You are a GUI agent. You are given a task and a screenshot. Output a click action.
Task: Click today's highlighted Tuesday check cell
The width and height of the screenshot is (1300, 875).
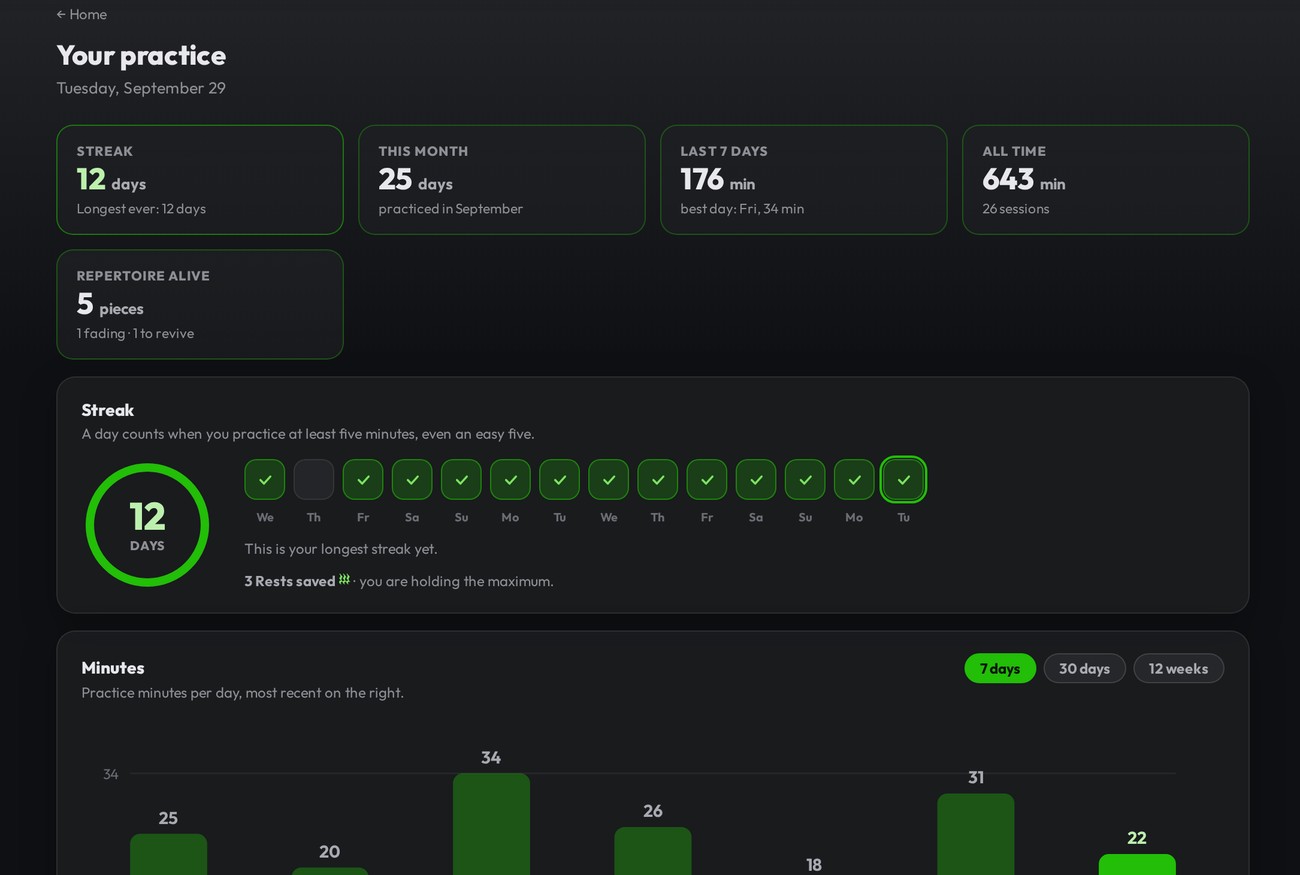point(903,480)
